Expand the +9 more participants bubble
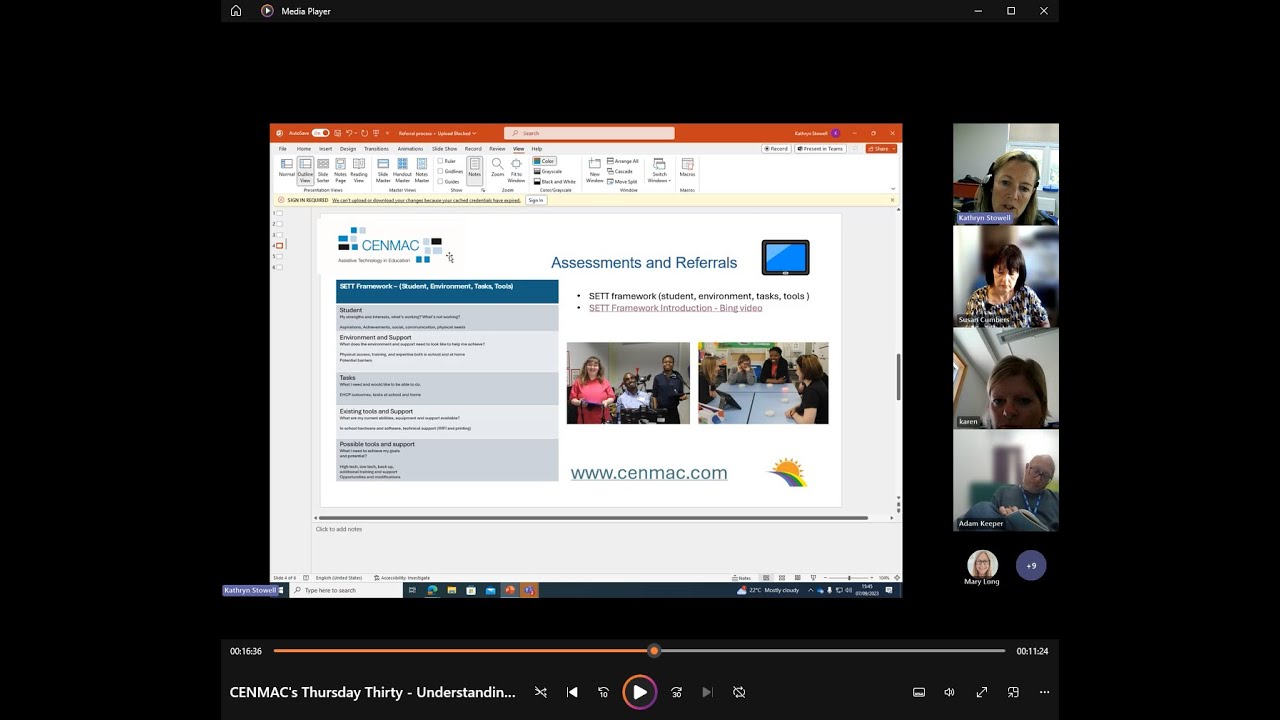 pyautogui.click(x=1032, y=566)
